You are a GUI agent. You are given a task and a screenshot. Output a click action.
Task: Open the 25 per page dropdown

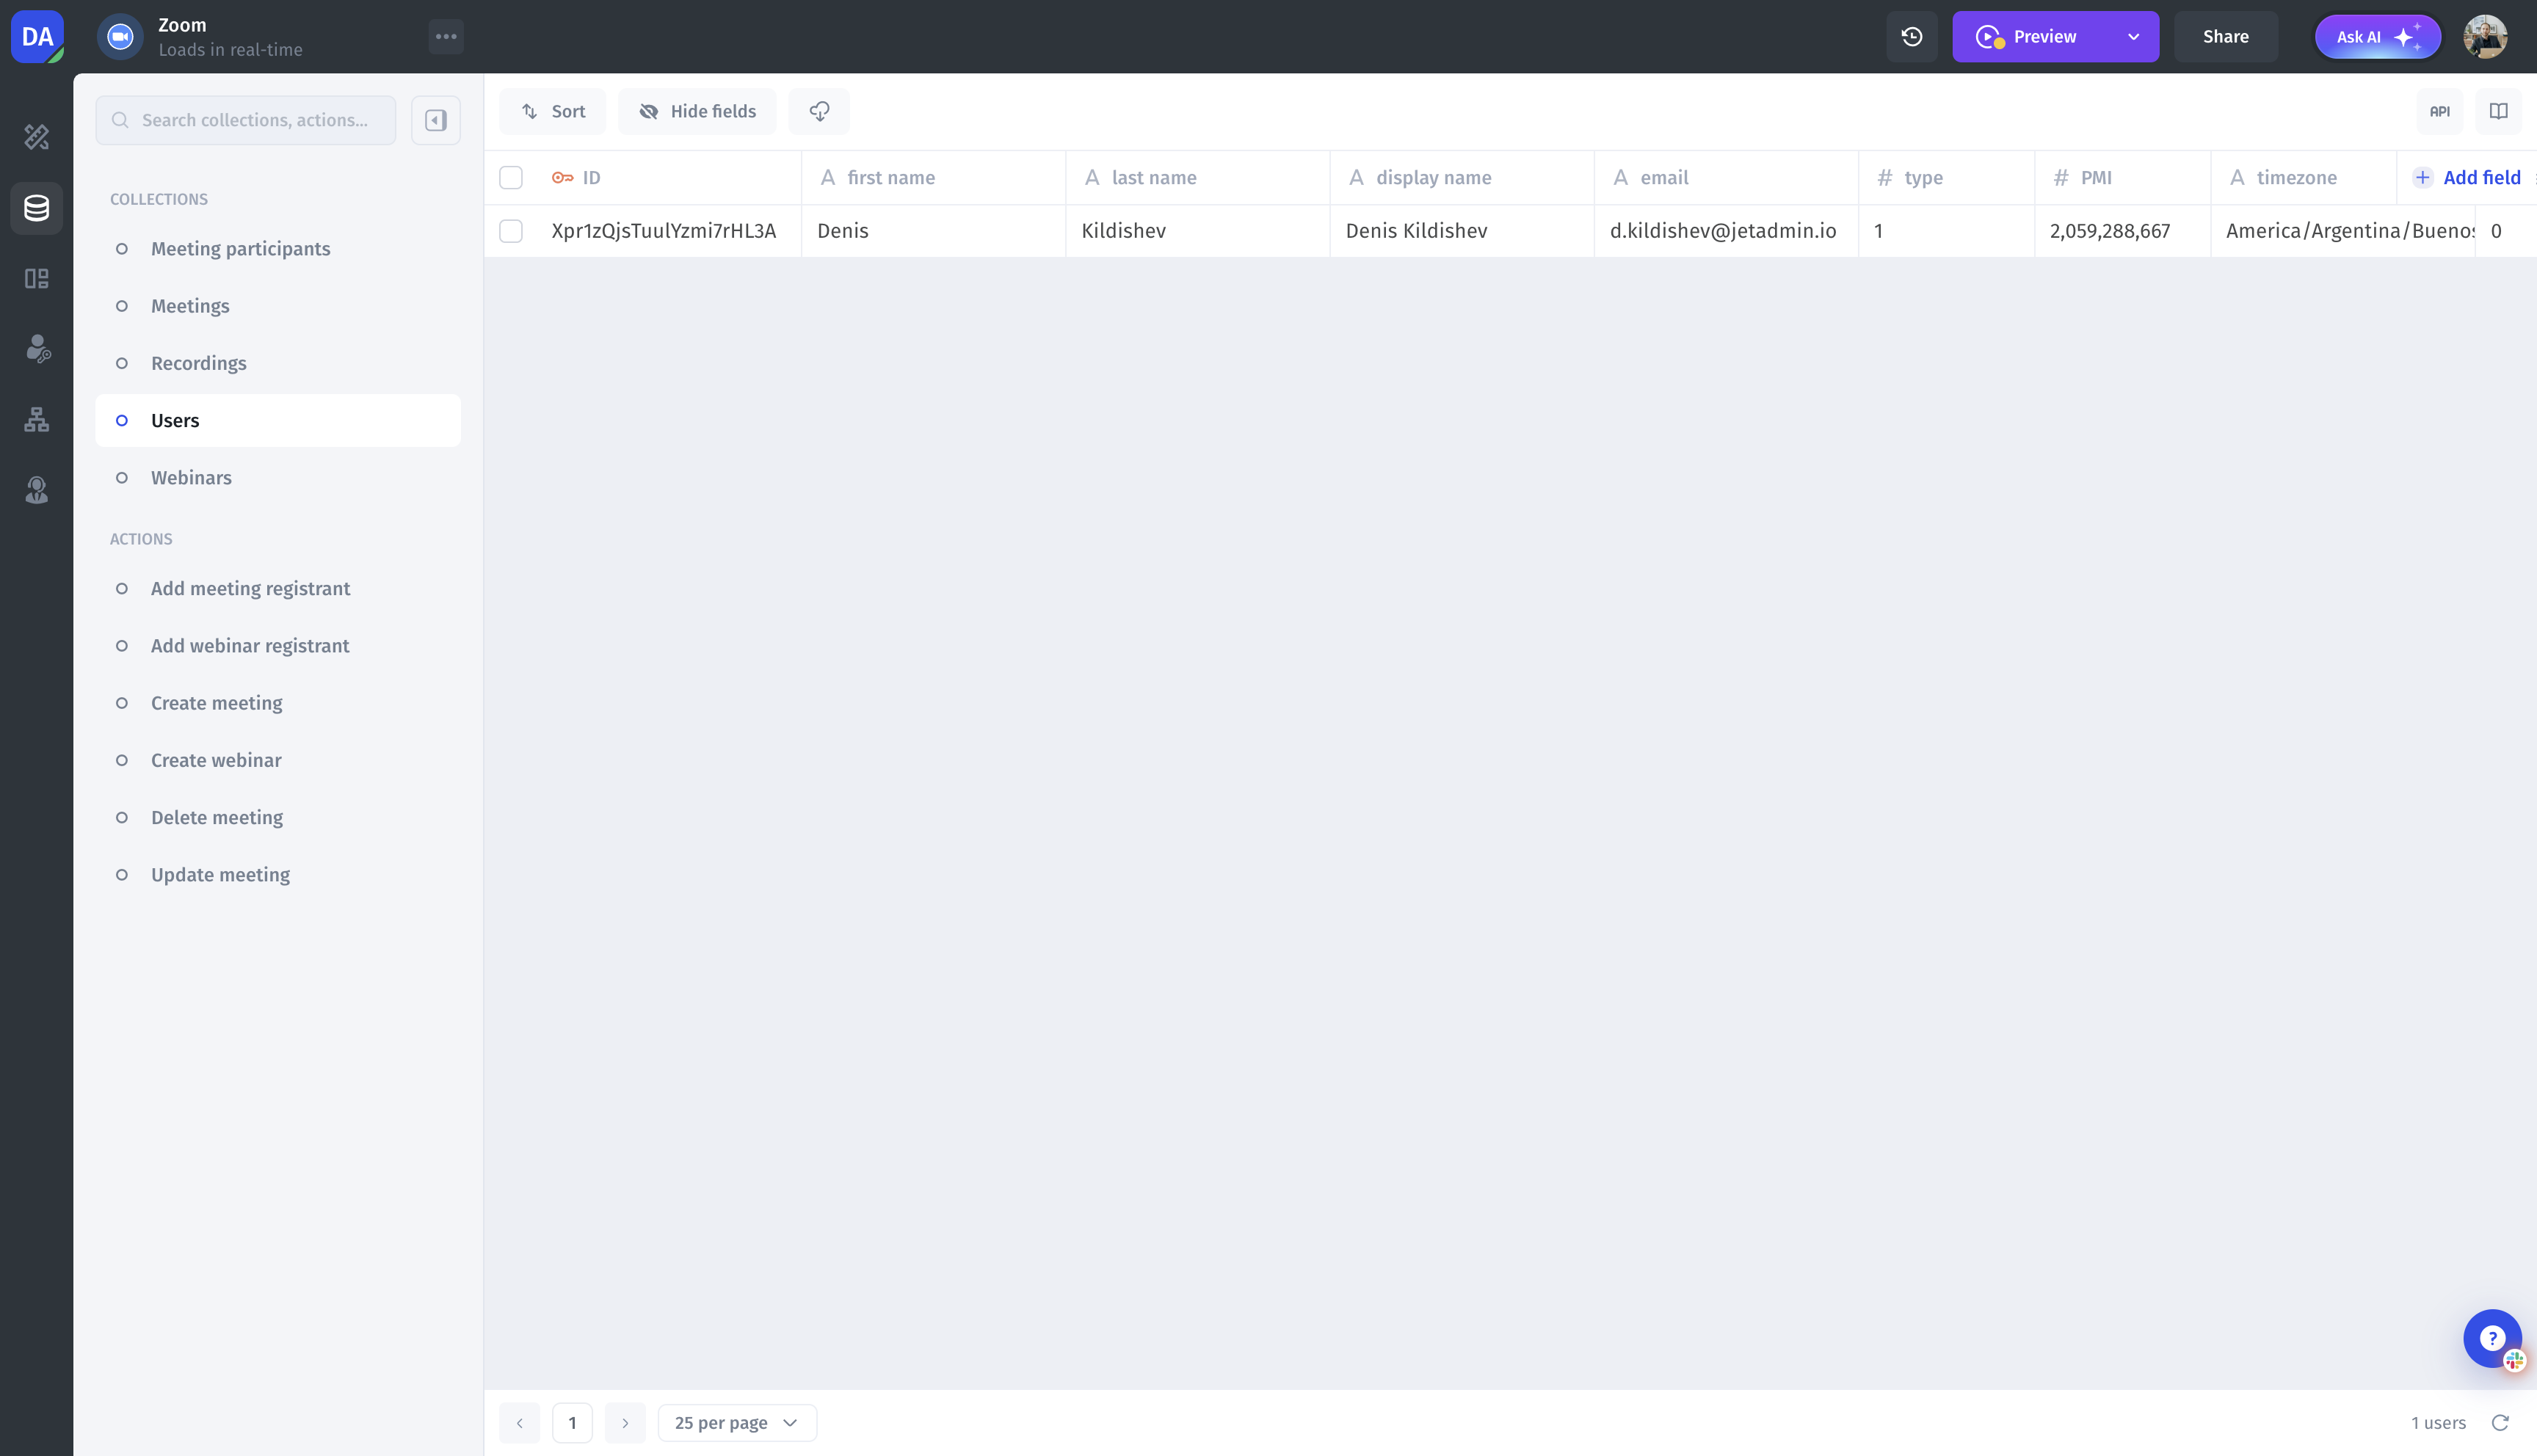point(736,1422)
